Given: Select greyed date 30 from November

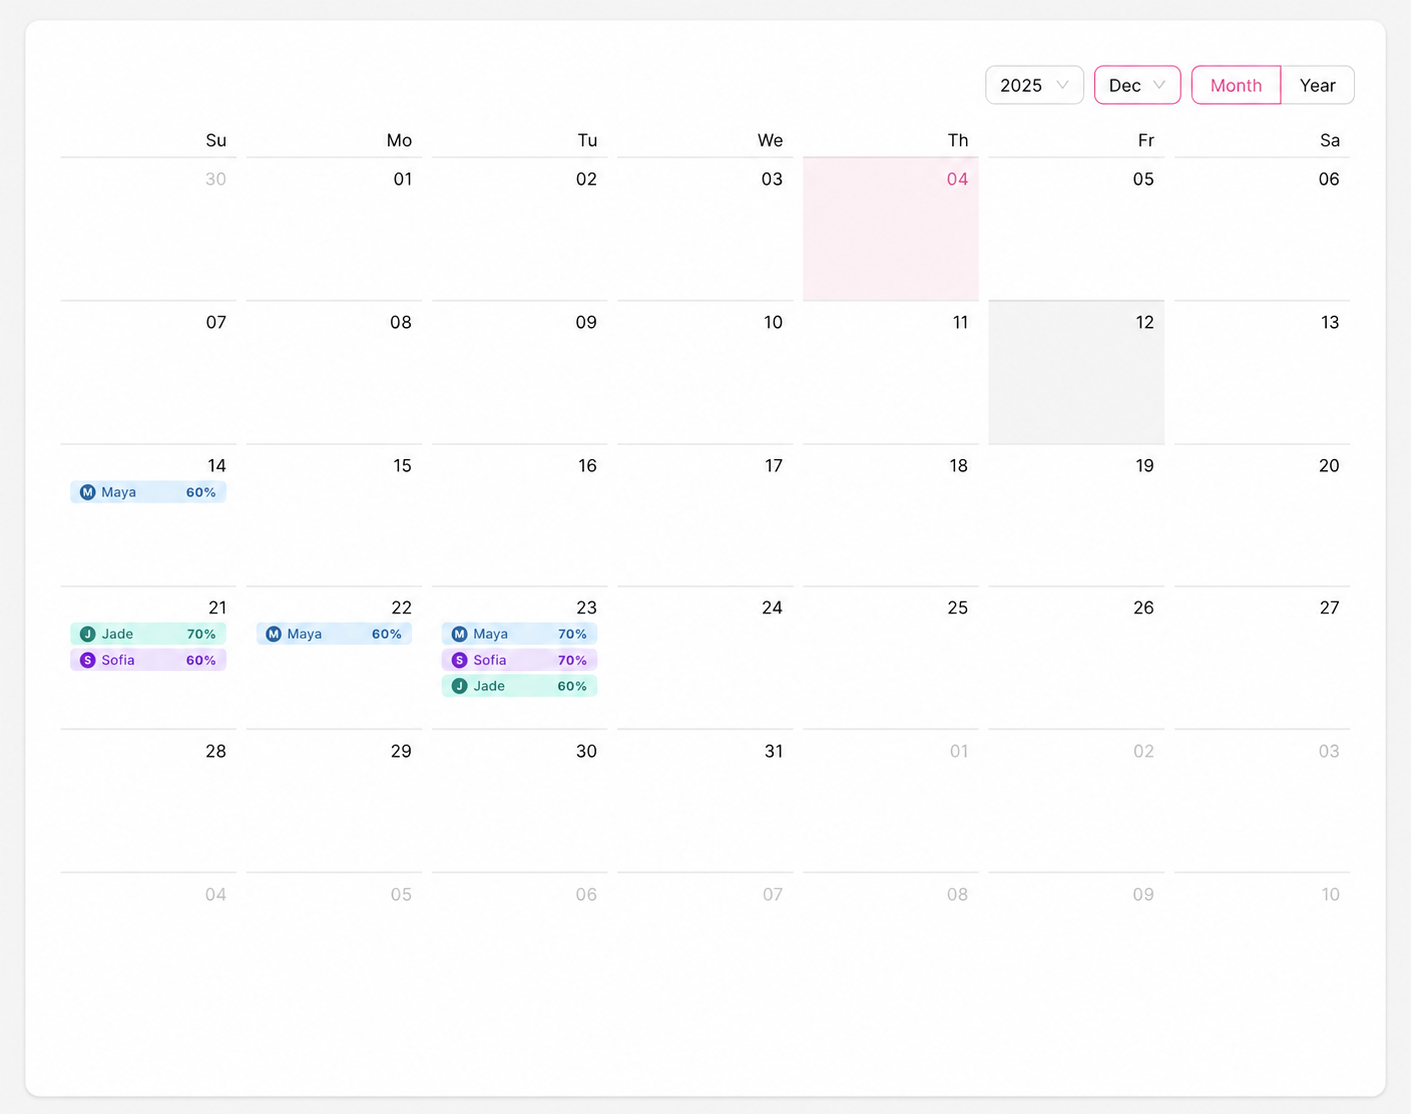Looking at the screenshot, I should 148,229.
